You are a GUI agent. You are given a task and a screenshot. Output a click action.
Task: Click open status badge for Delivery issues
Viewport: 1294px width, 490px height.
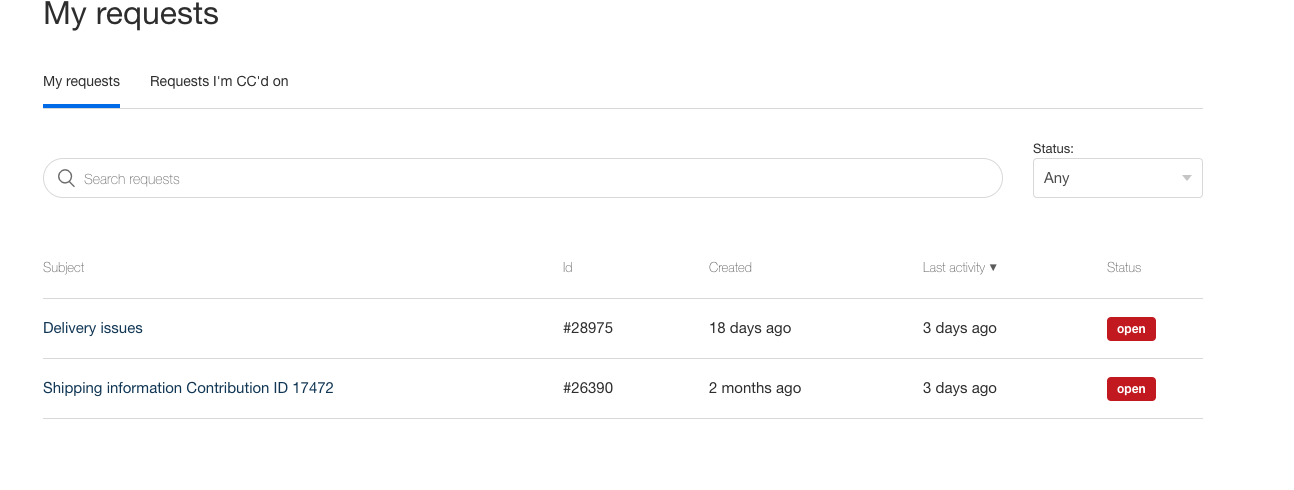pos(1131,329)
